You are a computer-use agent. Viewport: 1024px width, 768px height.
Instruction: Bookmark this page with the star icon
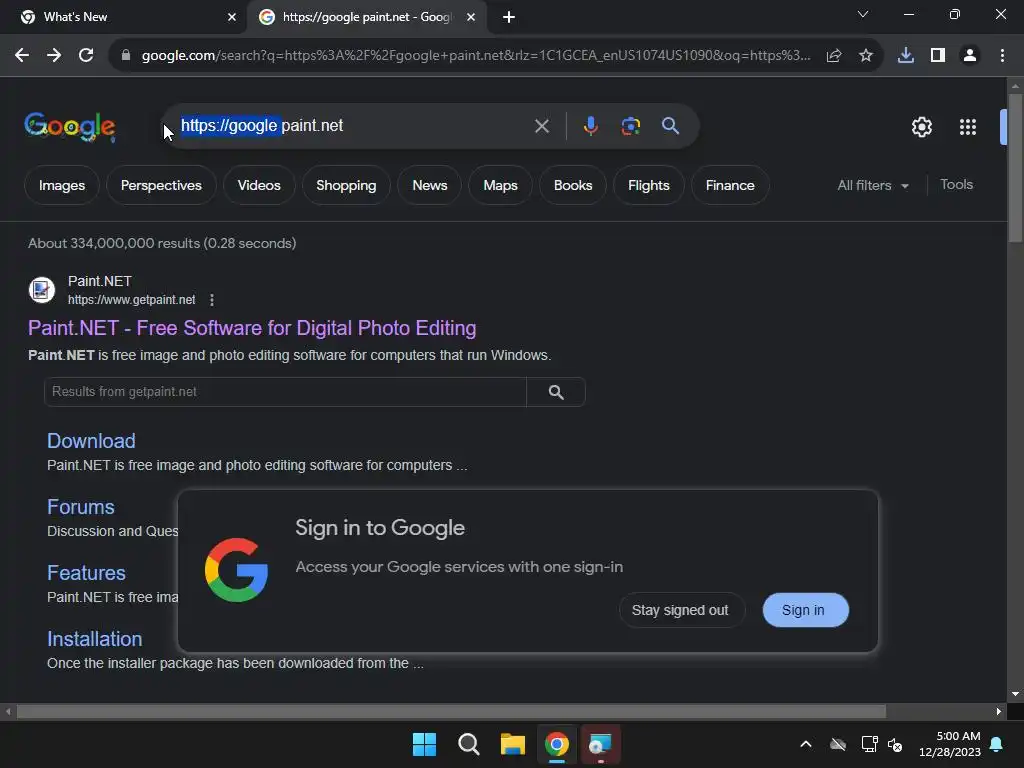tap(866, 56)
